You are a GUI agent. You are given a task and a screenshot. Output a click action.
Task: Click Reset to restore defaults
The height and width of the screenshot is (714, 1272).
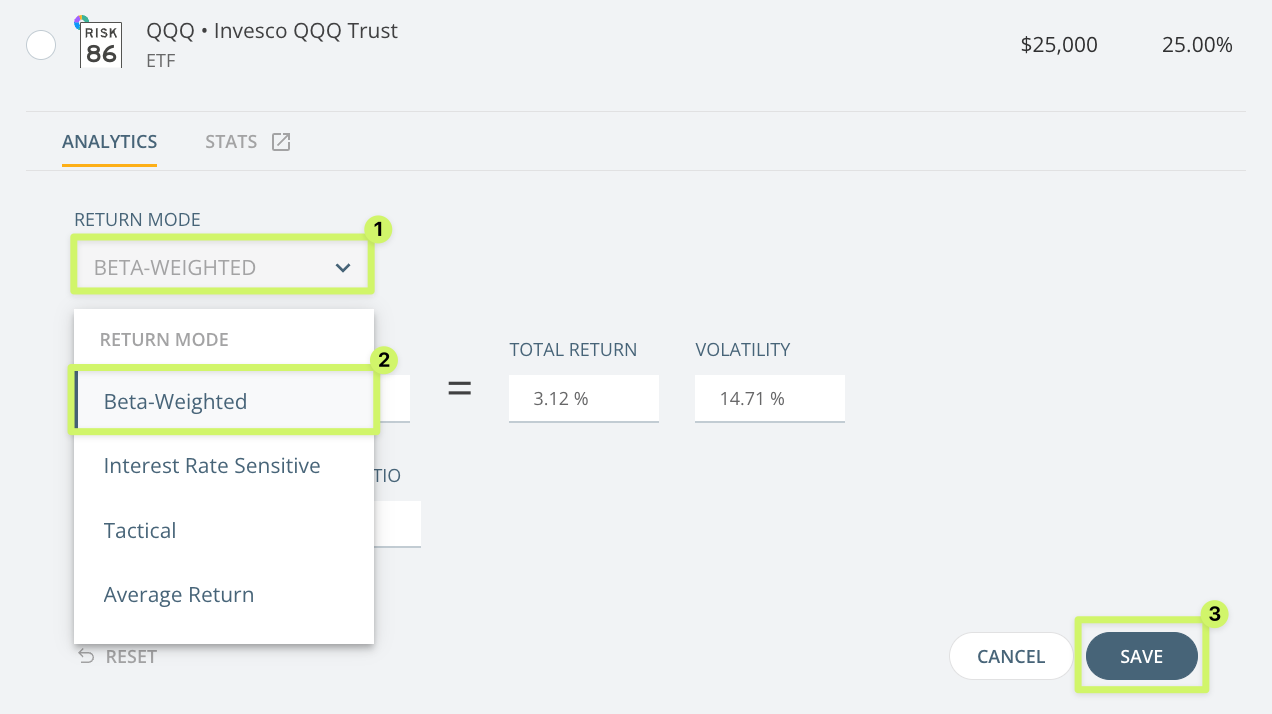pyautogui.click(x=130, y=656)
